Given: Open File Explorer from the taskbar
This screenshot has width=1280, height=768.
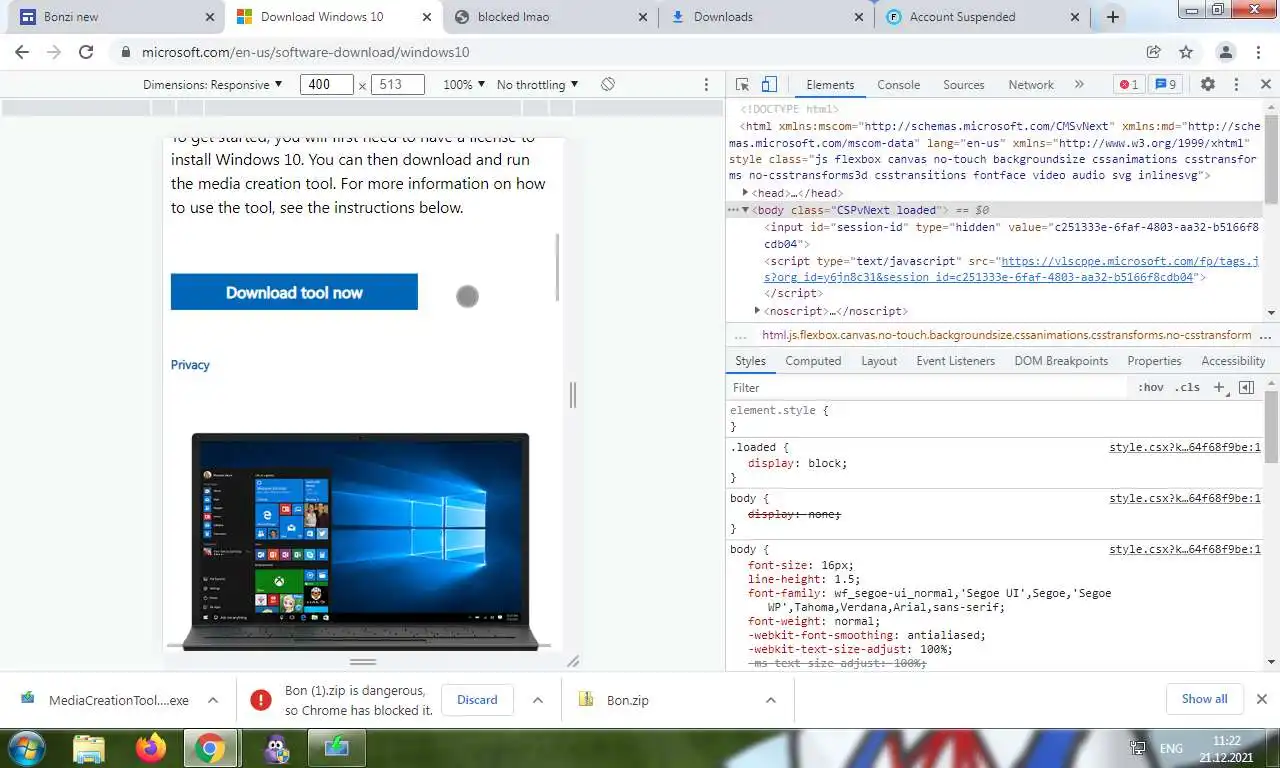Looking at the screenshot, I should (89, 749).
